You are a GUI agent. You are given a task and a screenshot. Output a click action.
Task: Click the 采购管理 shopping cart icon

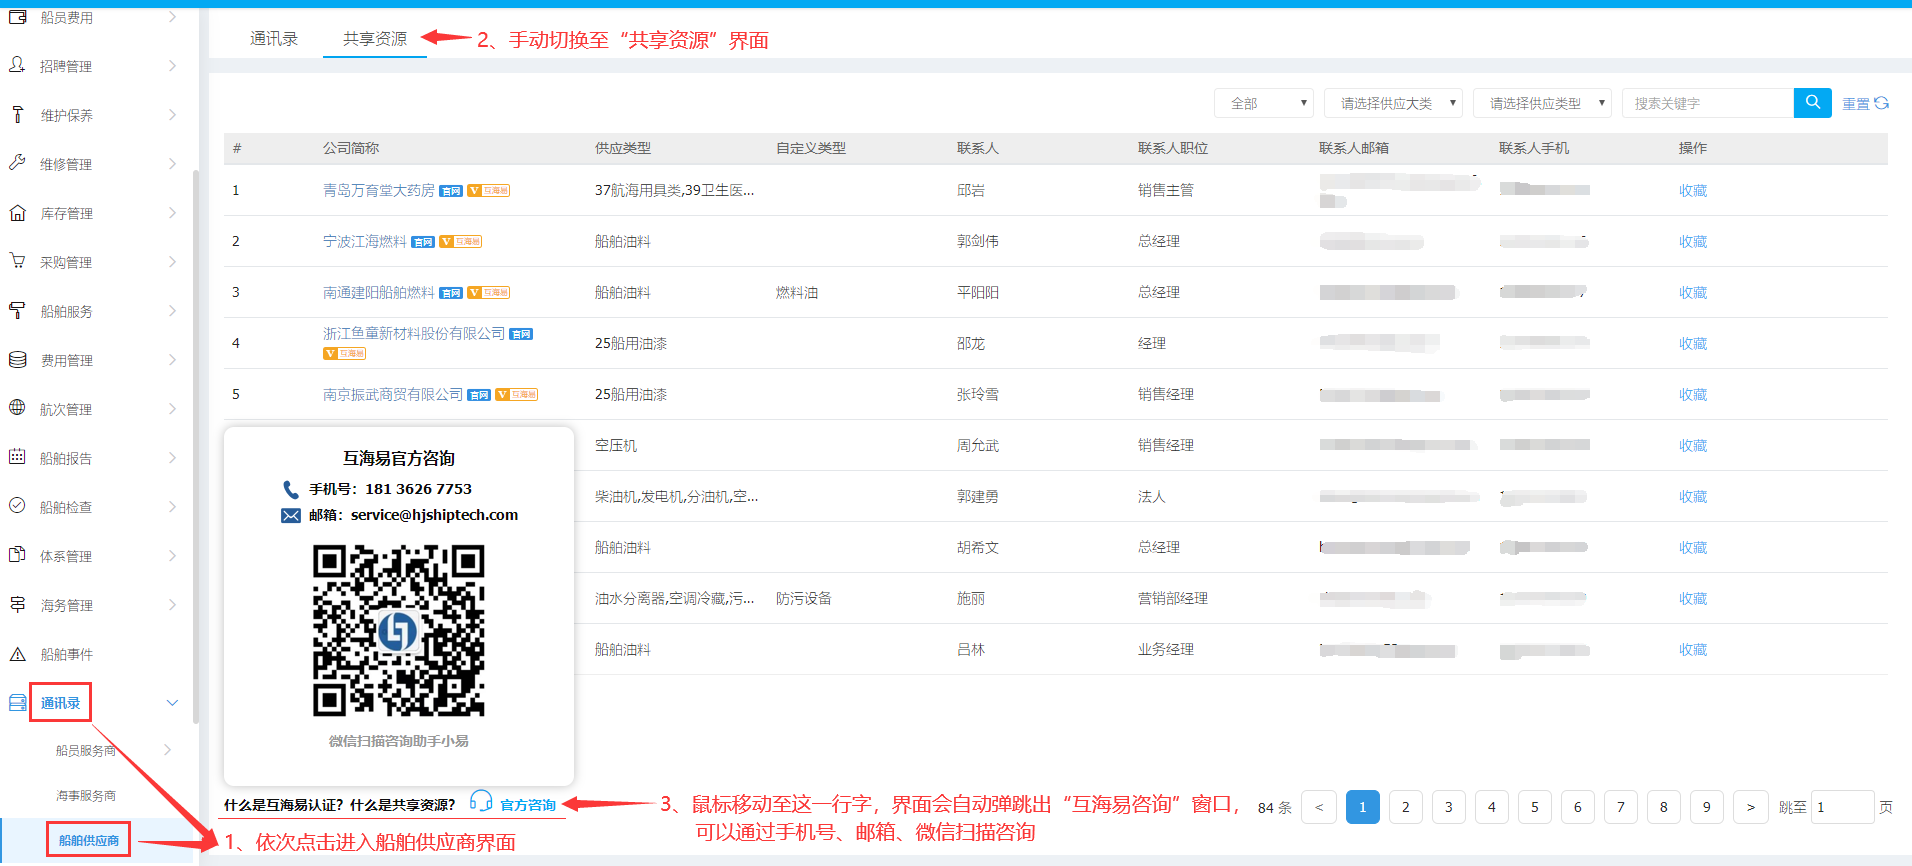[x=18, y=261]
